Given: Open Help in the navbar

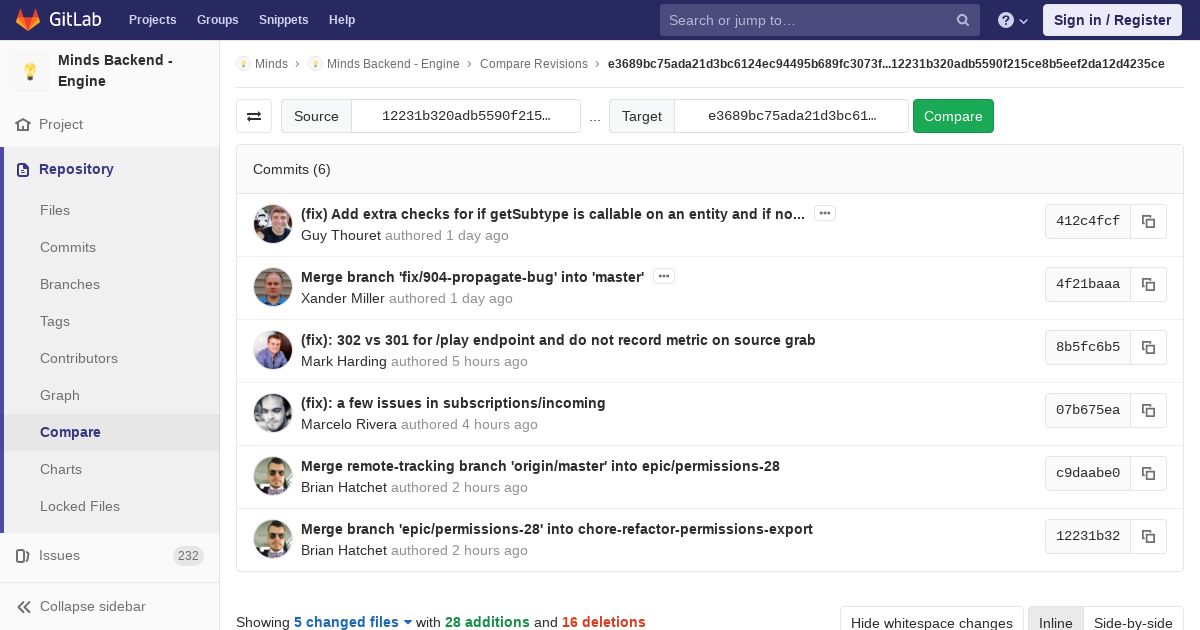Looking at the screenshot, I should tap(342, 20).
